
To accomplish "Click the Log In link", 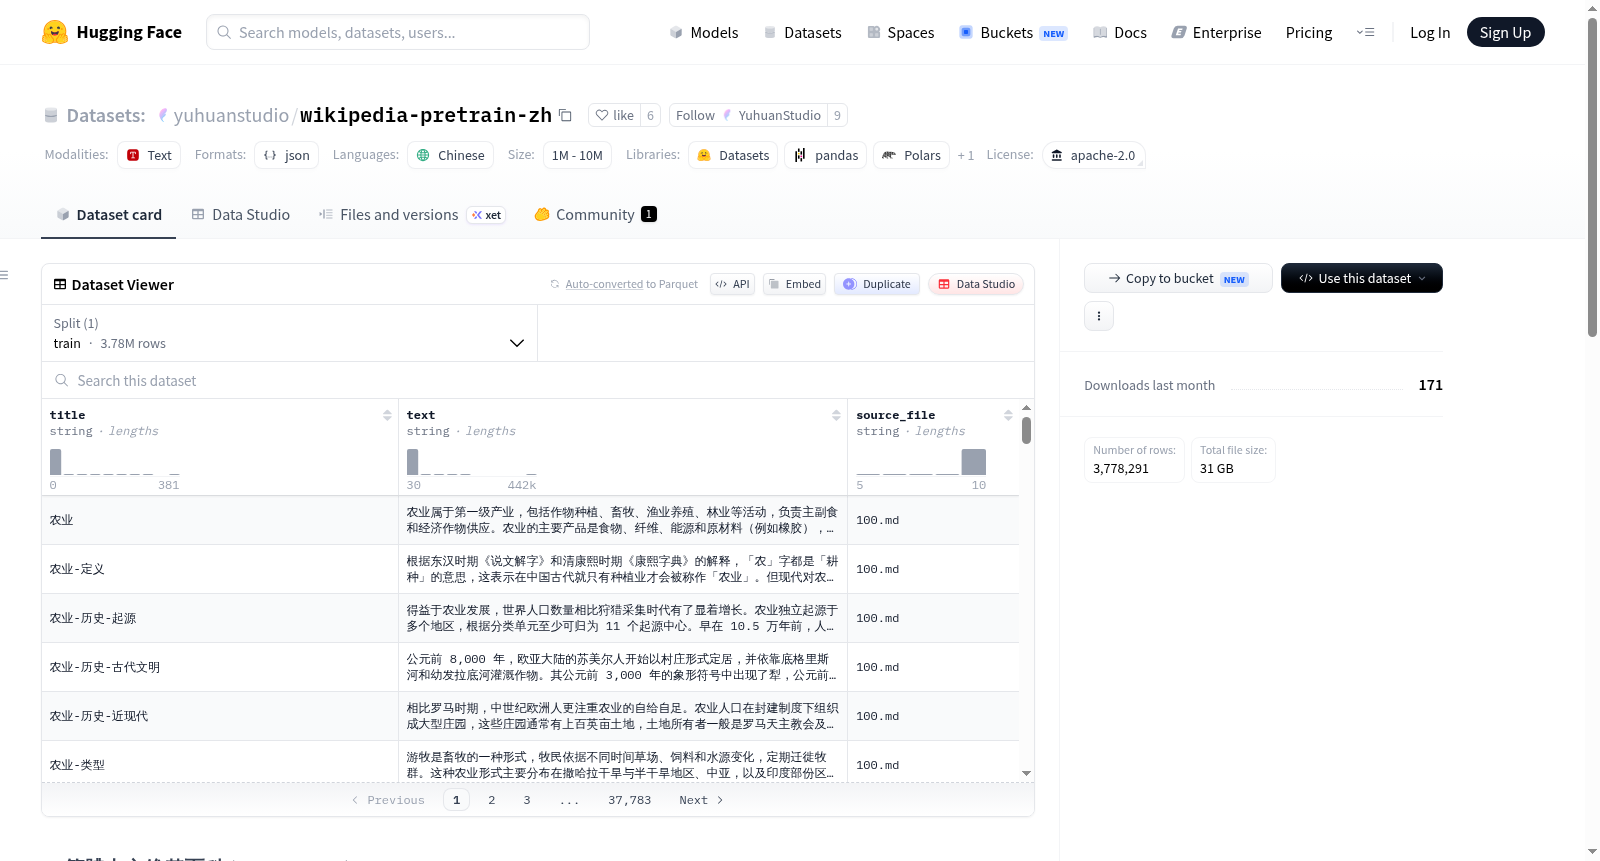I will tap(1430, 32).
